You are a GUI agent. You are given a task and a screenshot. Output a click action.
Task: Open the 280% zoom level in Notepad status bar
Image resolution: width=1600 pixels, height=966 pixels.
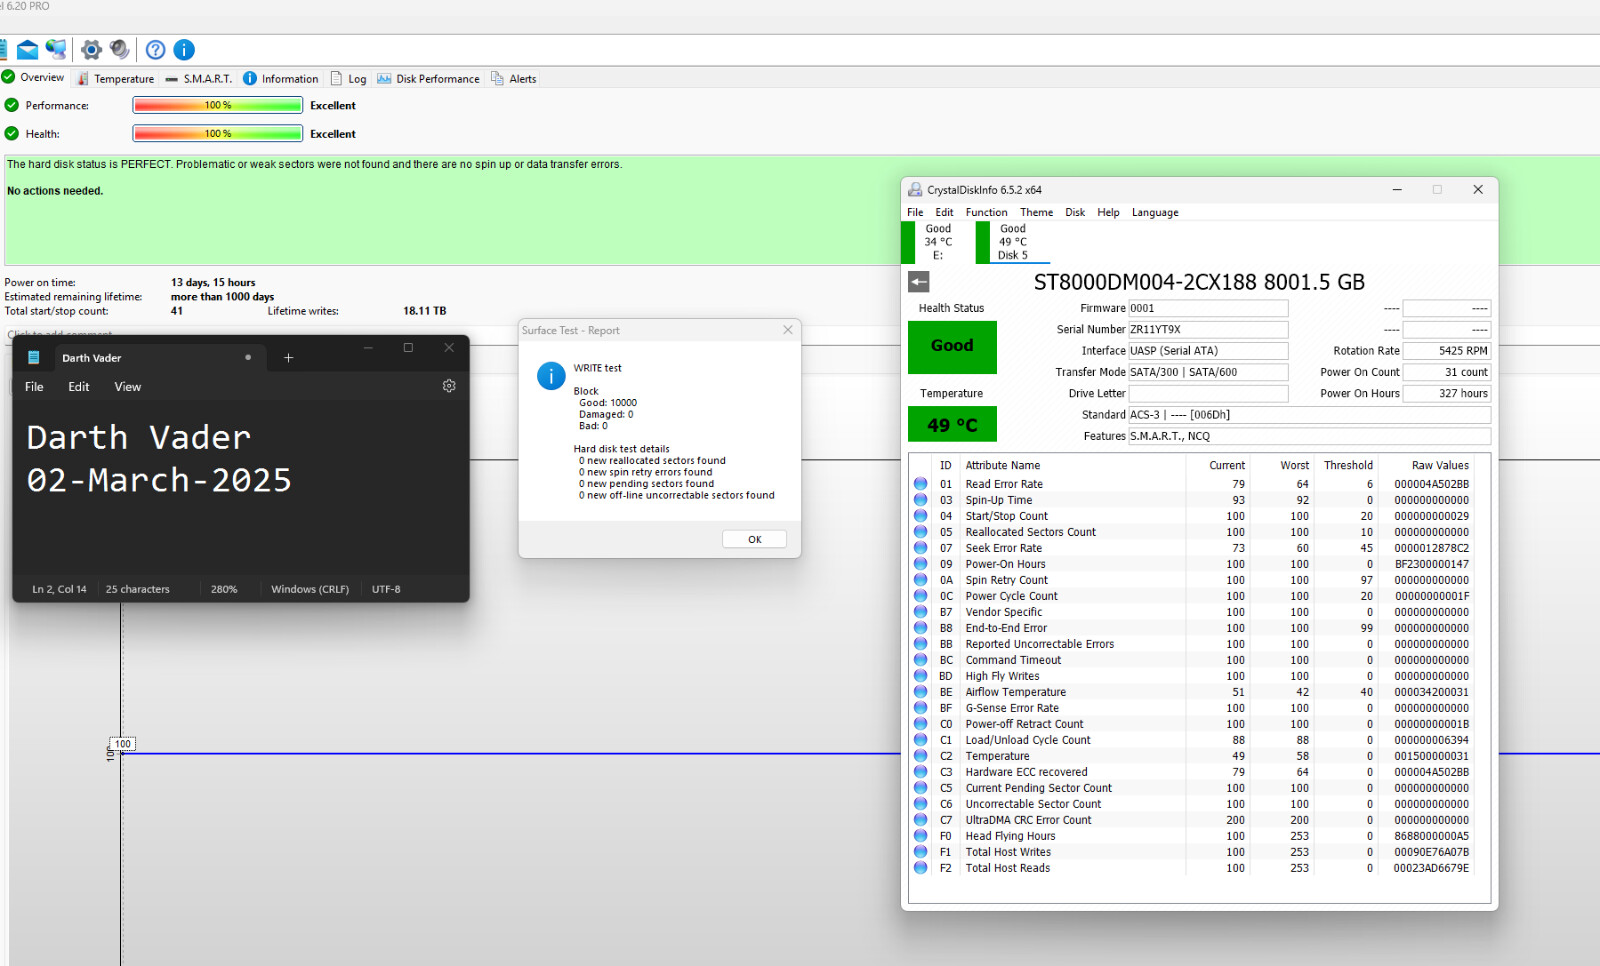pos(224,589)
